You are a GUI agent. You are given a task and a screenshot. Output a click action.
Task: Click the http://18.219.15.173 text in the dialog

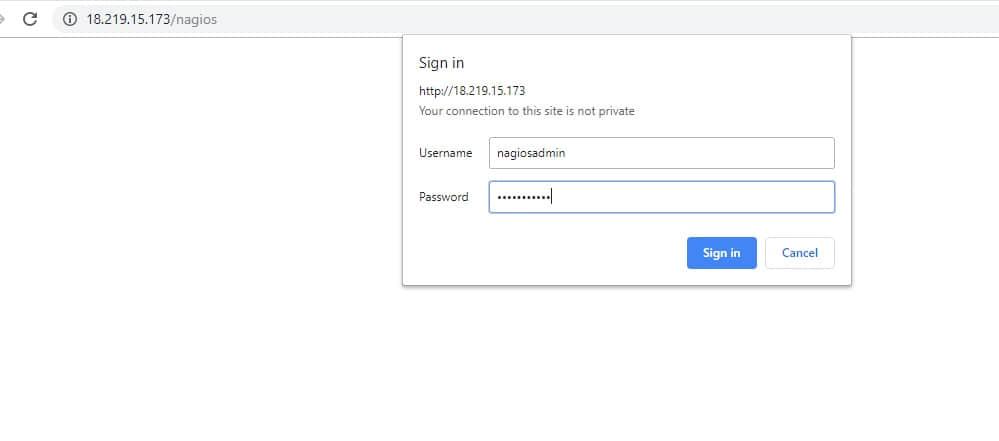472,90
